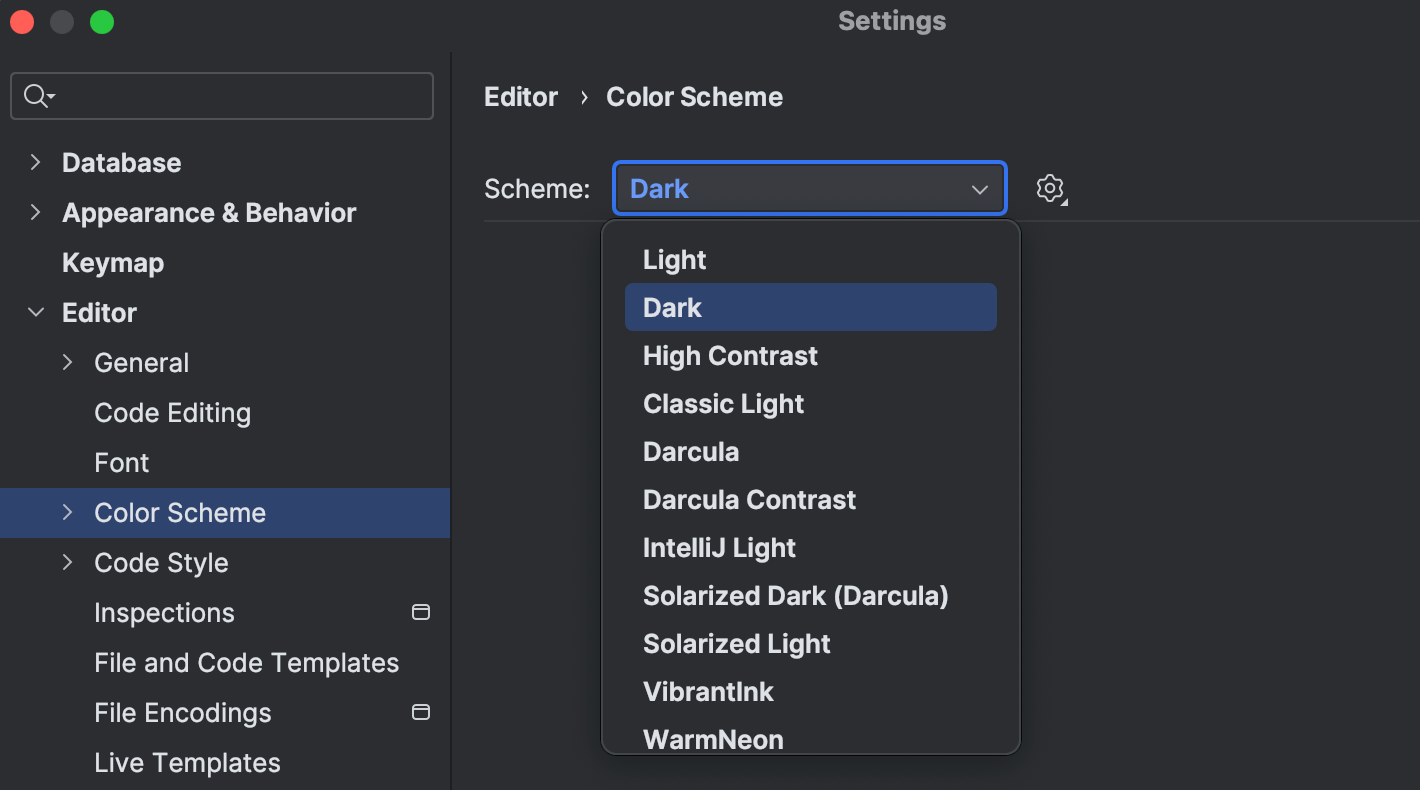The width and height of the screenshot is (1420, 790).
Task: Expand the General node under Editor
Action: coord(67,362)
